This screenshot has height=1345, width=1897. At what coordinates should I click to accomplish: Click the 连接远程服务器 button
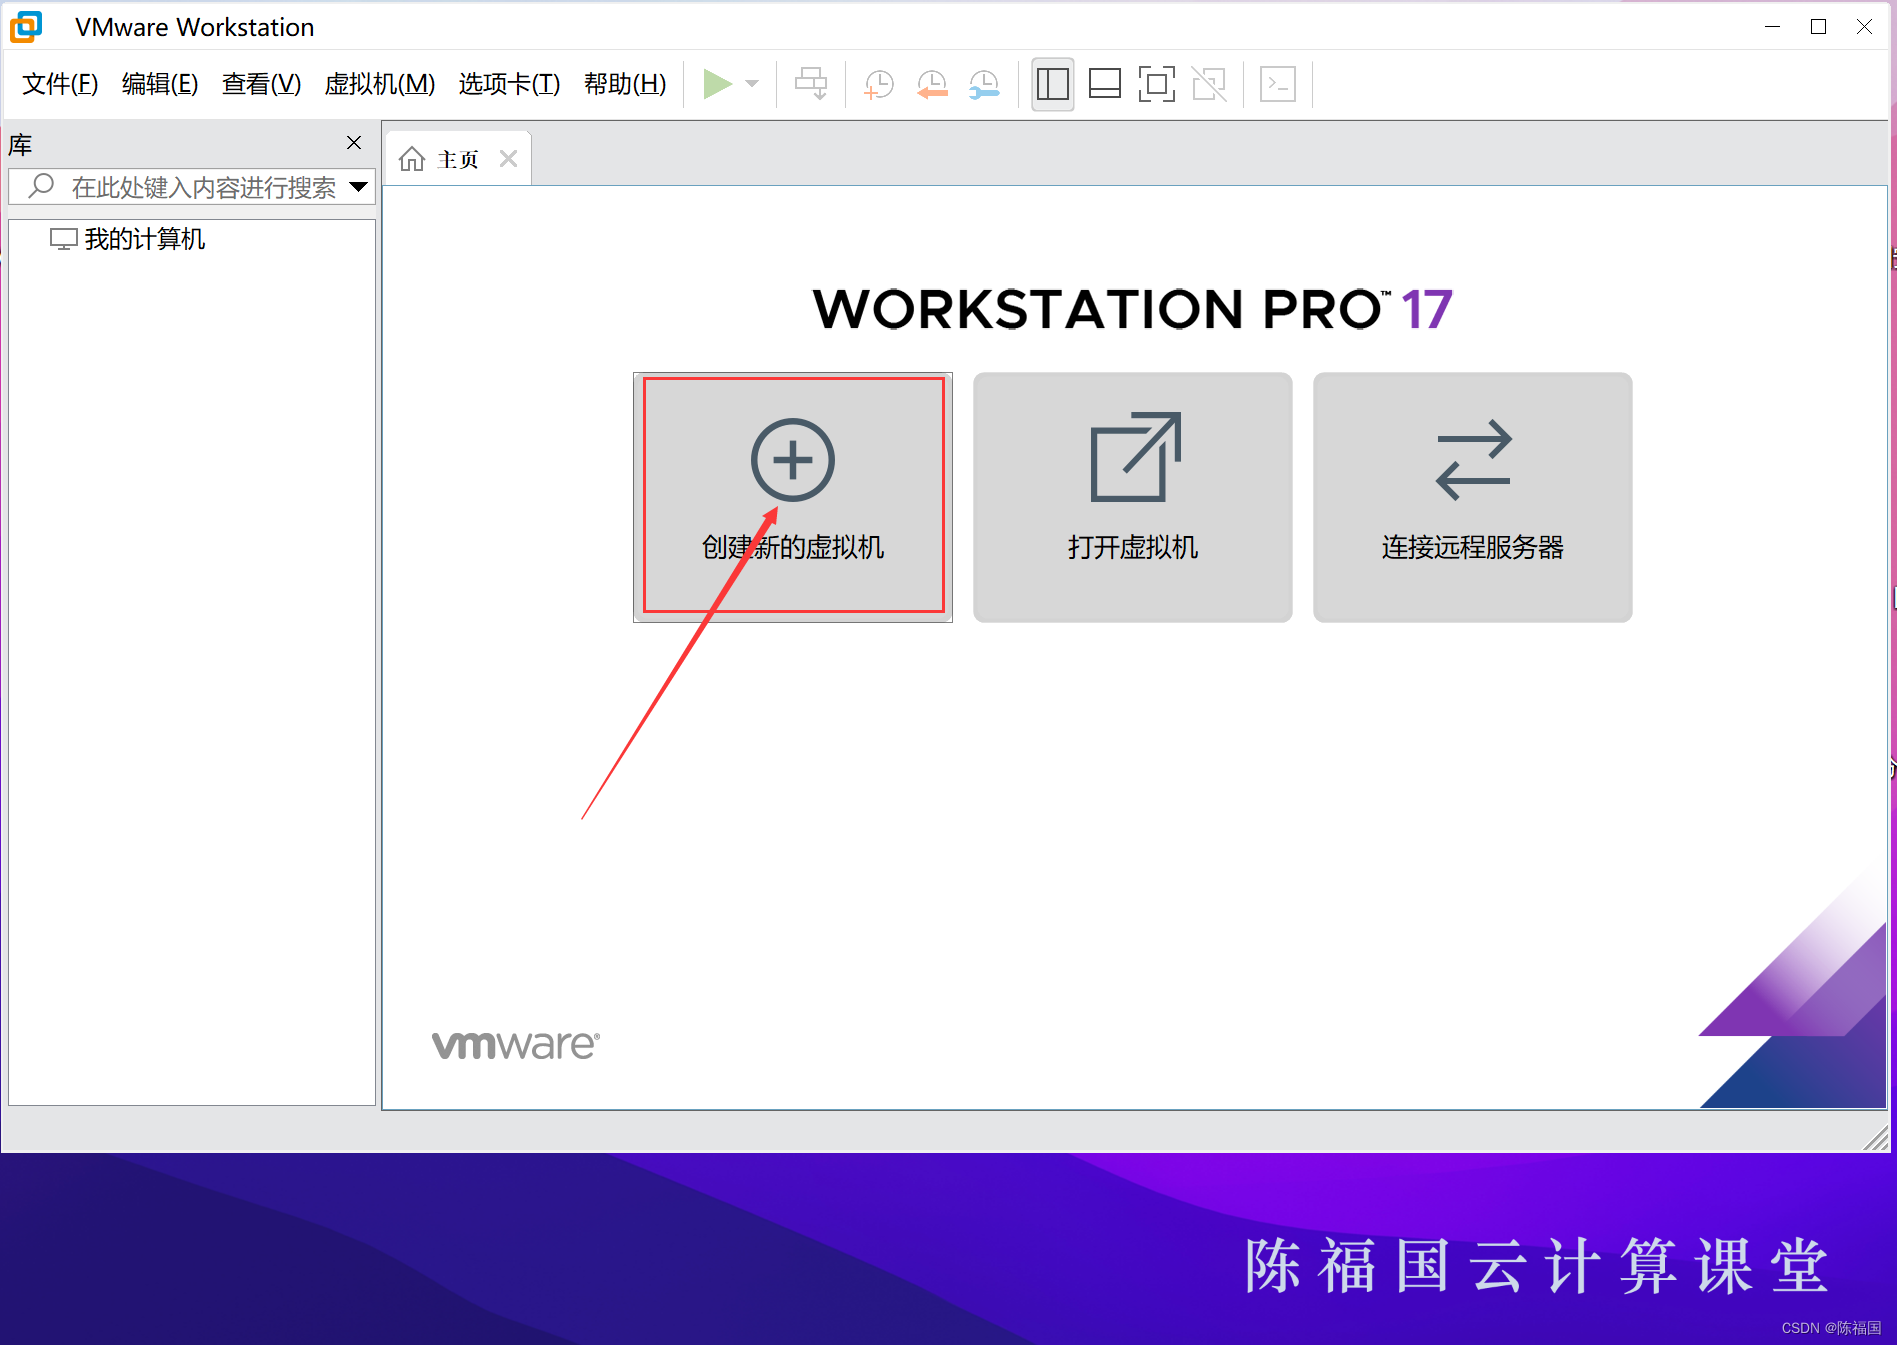pyautogui.click(x=1472, y=497)
